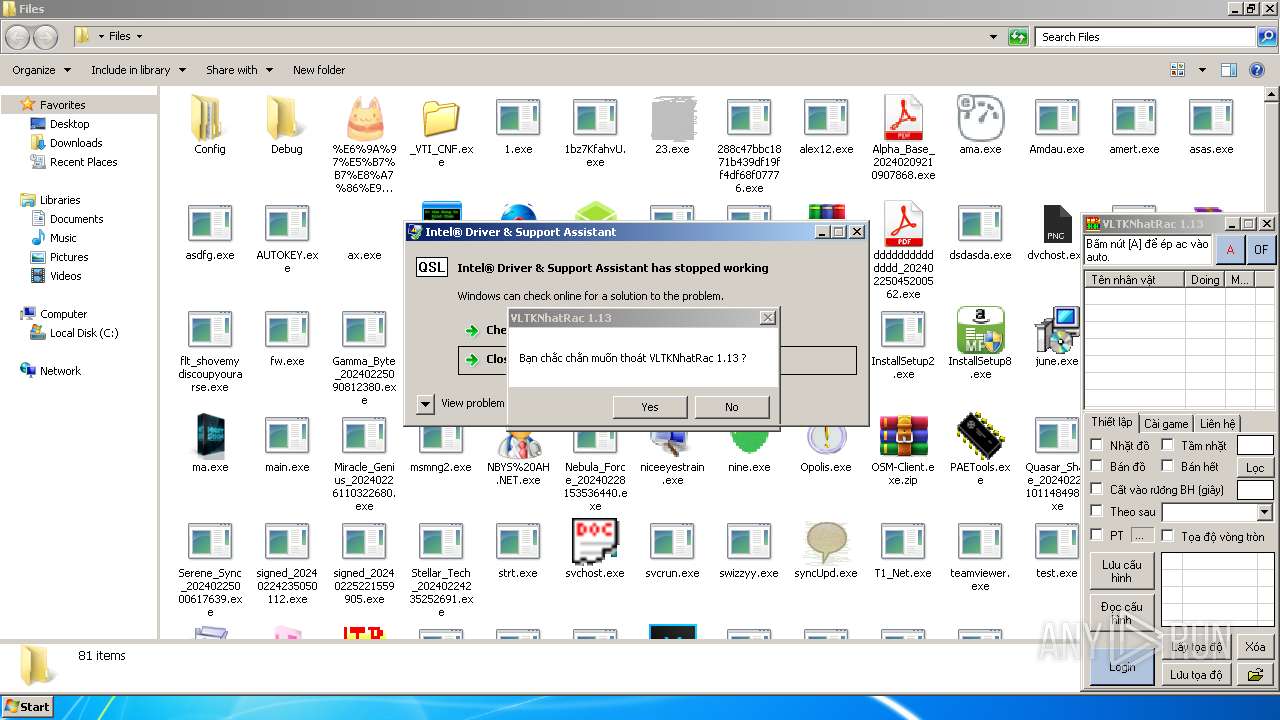Click the Xóa button
Viewport: 1280px width, 720px height.
click(1255, 647)
